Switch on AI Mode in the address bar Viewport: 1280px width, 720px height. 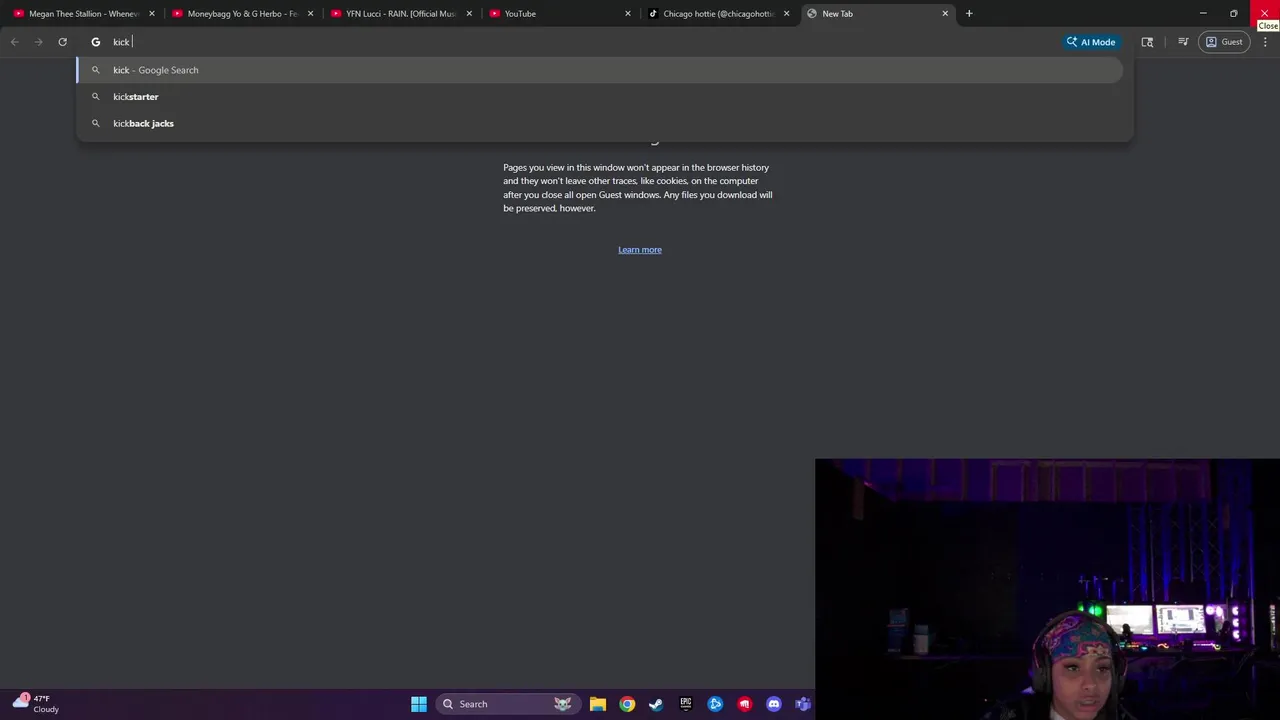pyautogui.click(x=1090, y=42)
